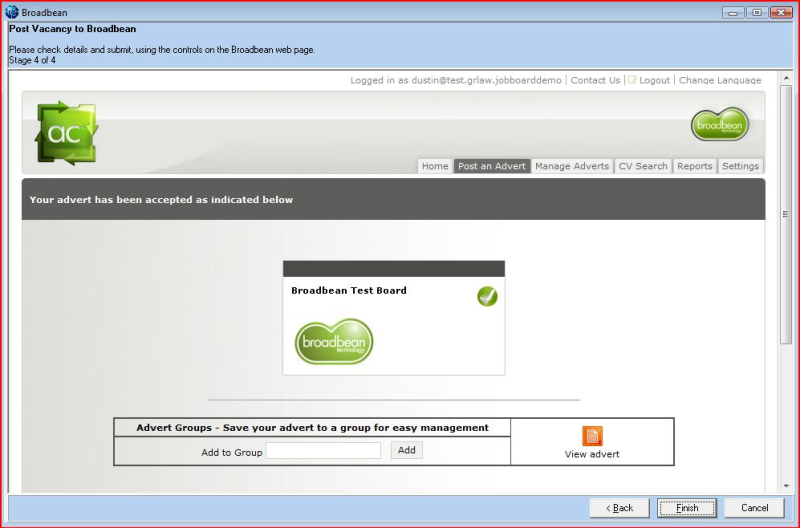Viewport: 800px width, 528px height.
Task: Click the Broadbean Technology logo in board card
Action: point(334,341)
